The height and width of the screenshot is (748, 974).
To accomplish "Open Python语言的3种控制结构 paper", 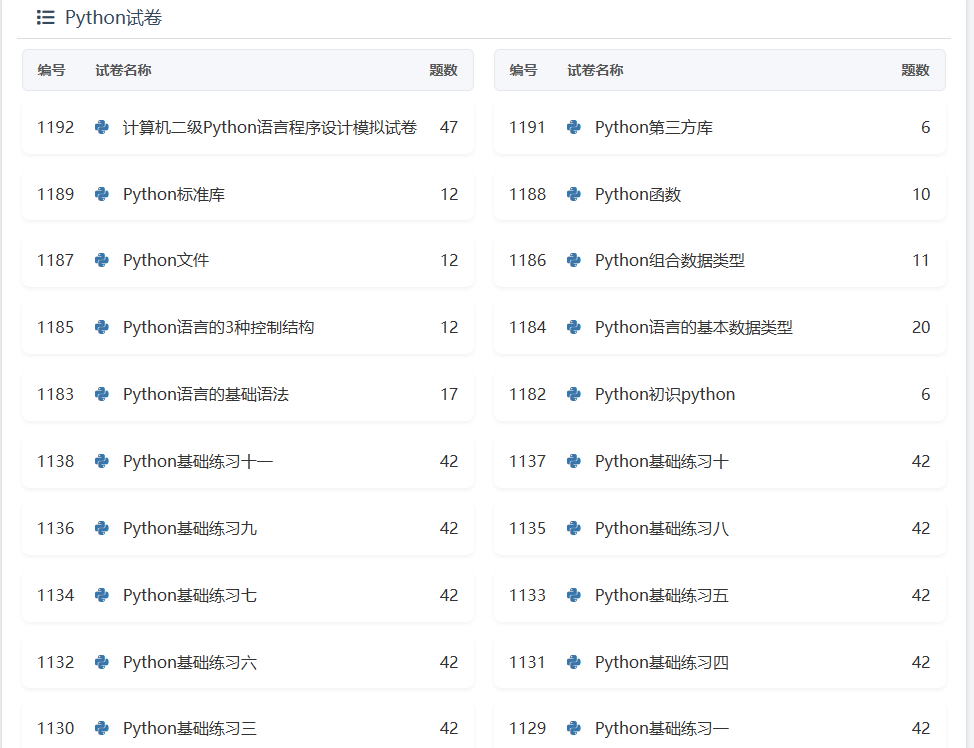I will pyautogui.click(x=219, y=327).
